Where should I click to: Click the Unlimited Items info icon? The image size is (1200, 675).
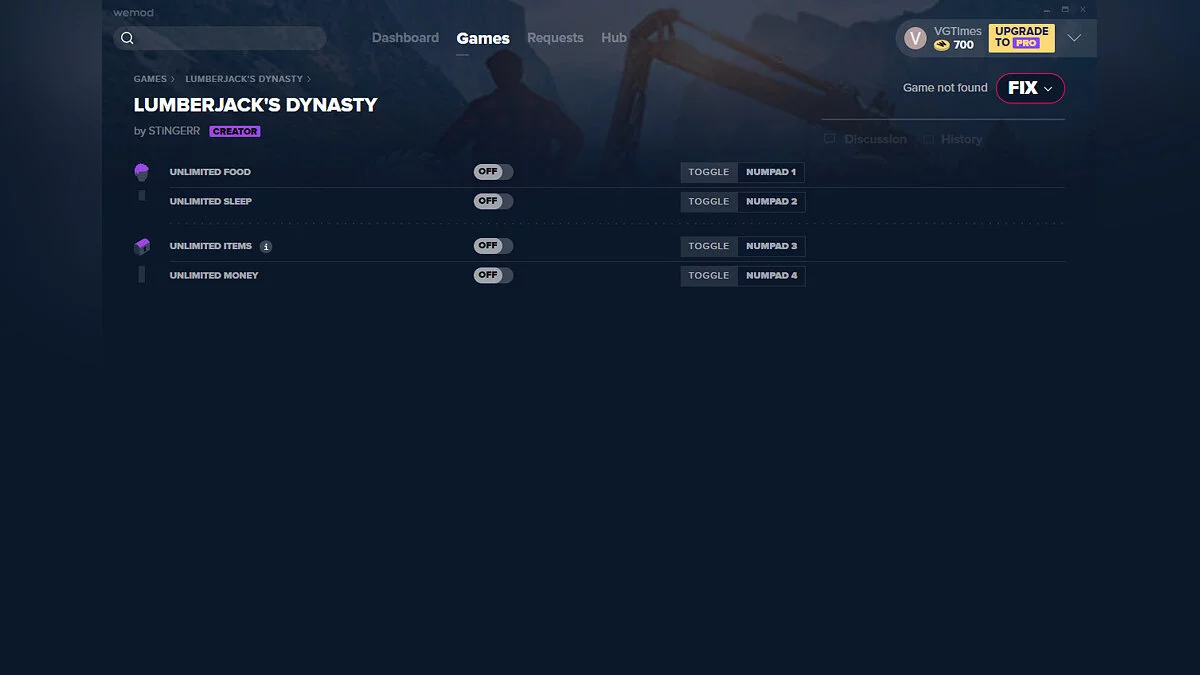click(x=266, y=246)
